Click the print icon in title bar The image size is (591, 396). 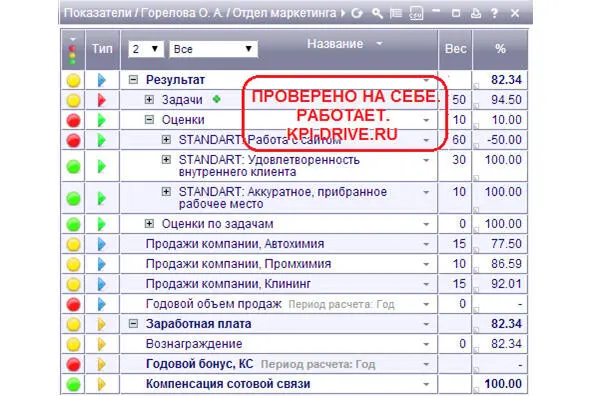pyautogui.click(x=476, y=13)
